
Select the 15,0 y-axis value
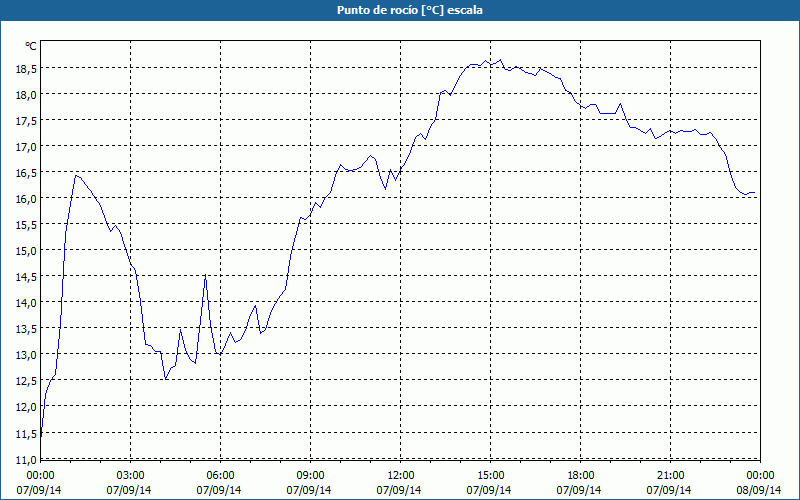click(x=26, y=251)
